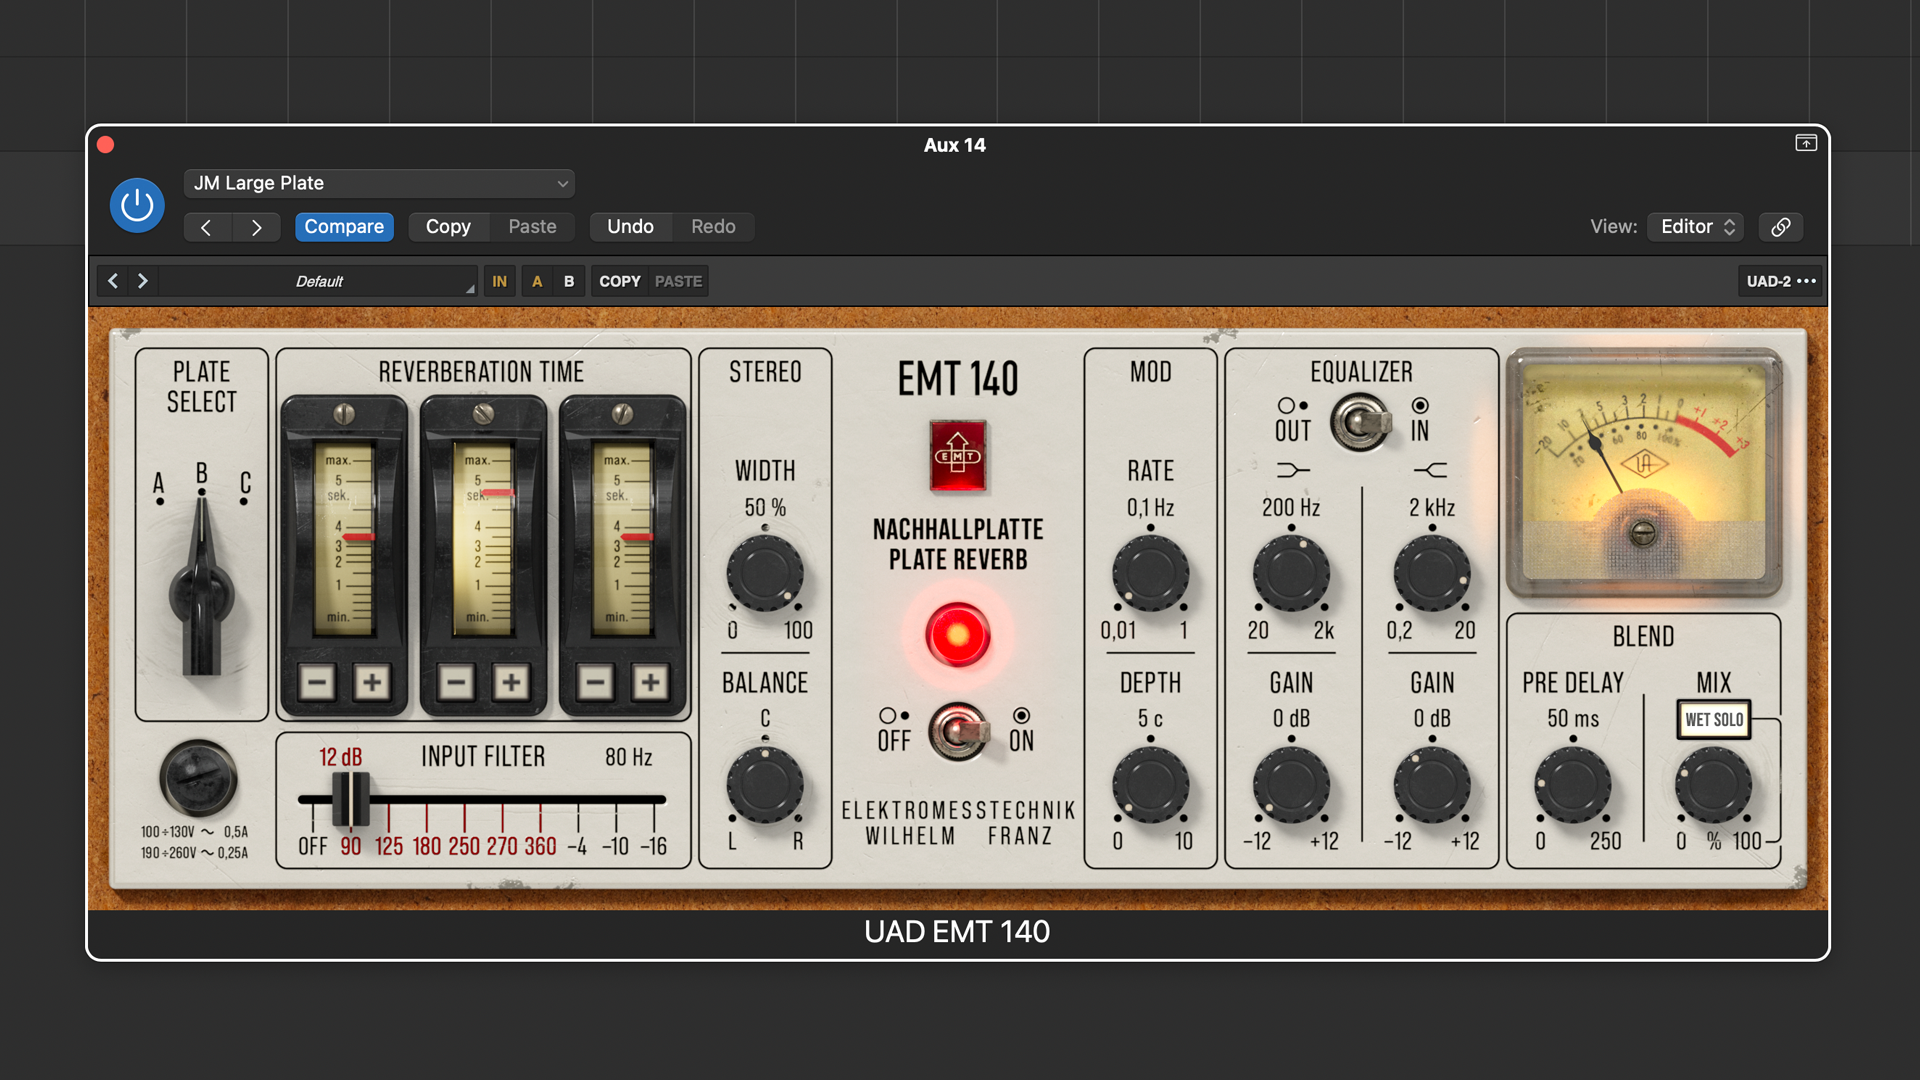
Task: Click the Paste button in header
Action: tap(532, 227)
